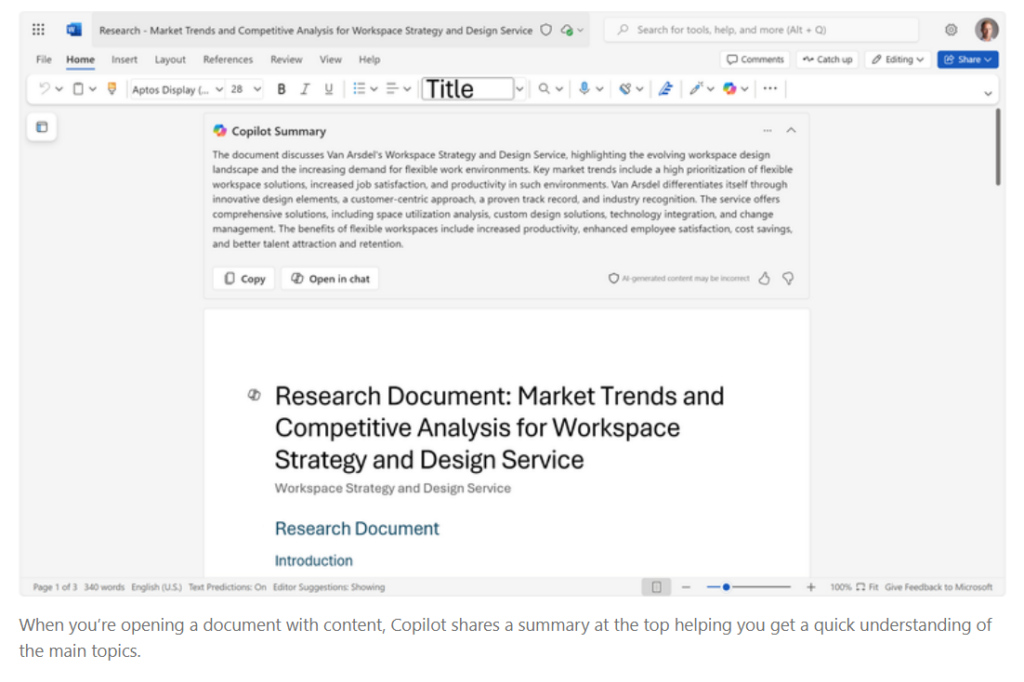The image size is (1024, 682).
Task: Collapse the Copilot Summary panel
Action: pos(791,131)
